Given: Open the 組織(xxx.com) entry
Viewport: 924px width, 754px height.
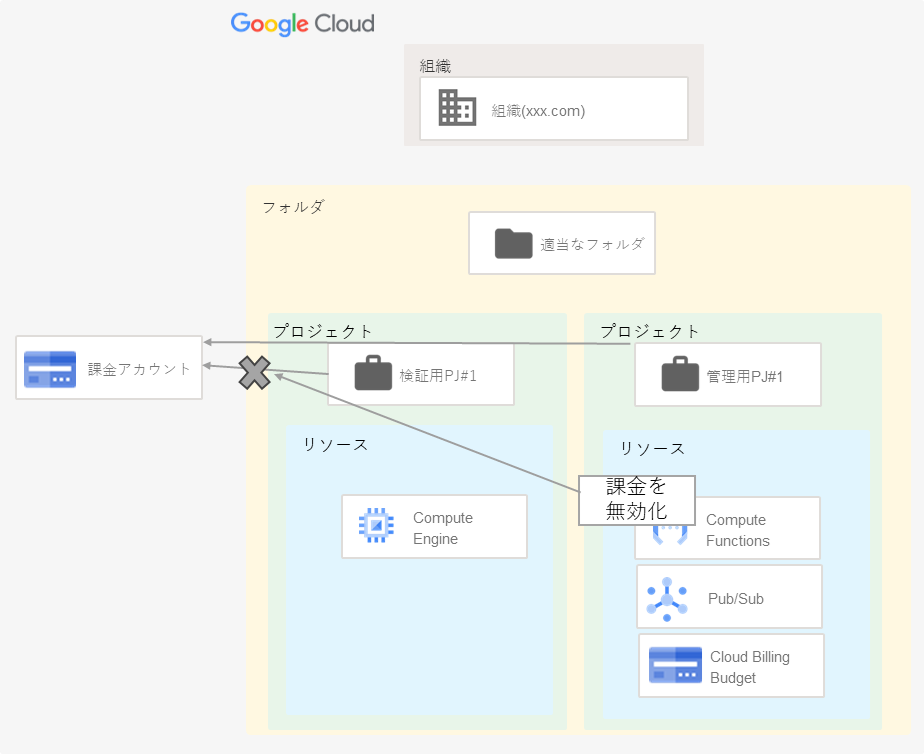Looking at the screenshot, I should coord(537,111).
